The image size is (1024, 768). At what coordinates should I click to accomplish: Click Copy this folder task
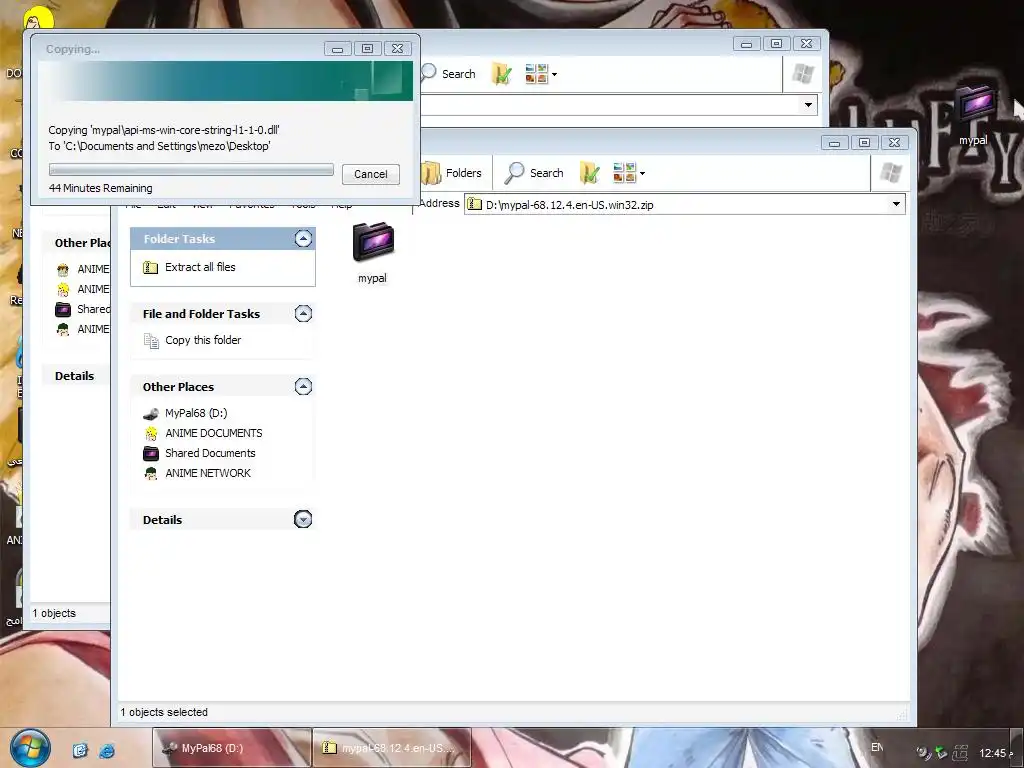pos(203,340)
